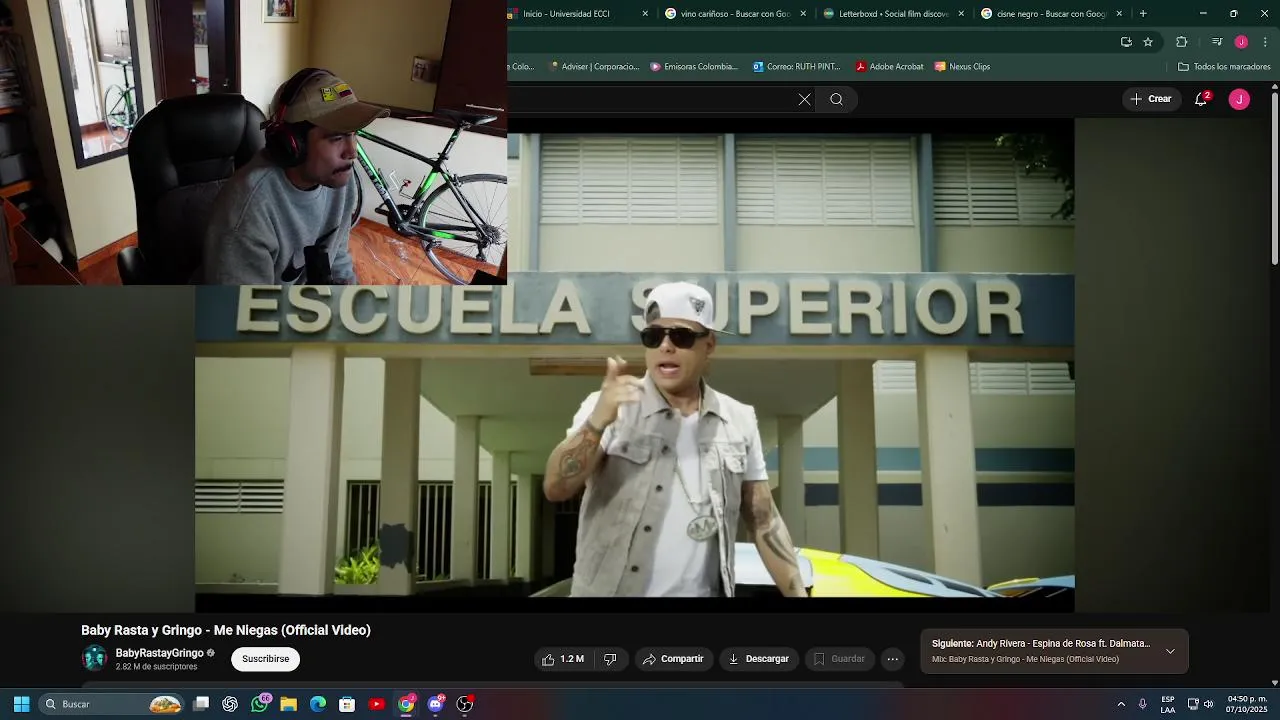Open the Compartir share button
Image resolution: width=1280 pixels, height=720 pixels.
(673, 659)
